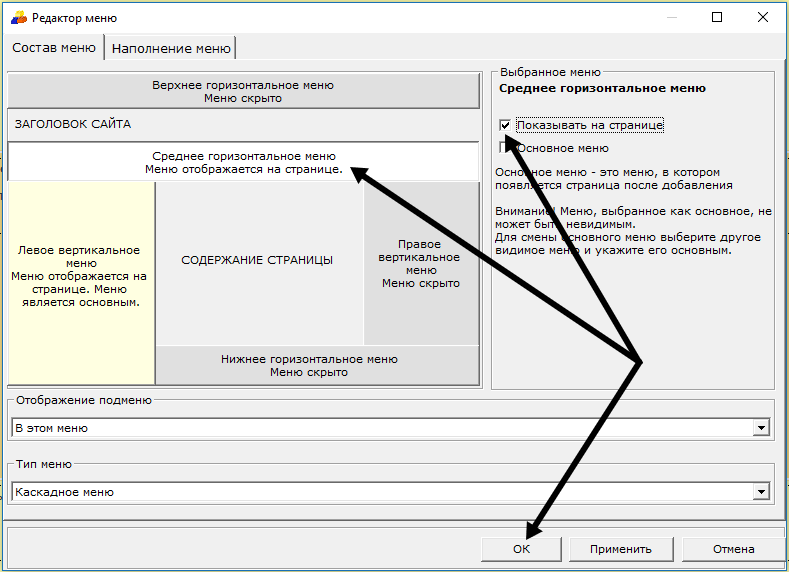Viewport: 789px width, 572px height.
Task: Minimize the Редактор меню window
Action: (x=673, y=18)
